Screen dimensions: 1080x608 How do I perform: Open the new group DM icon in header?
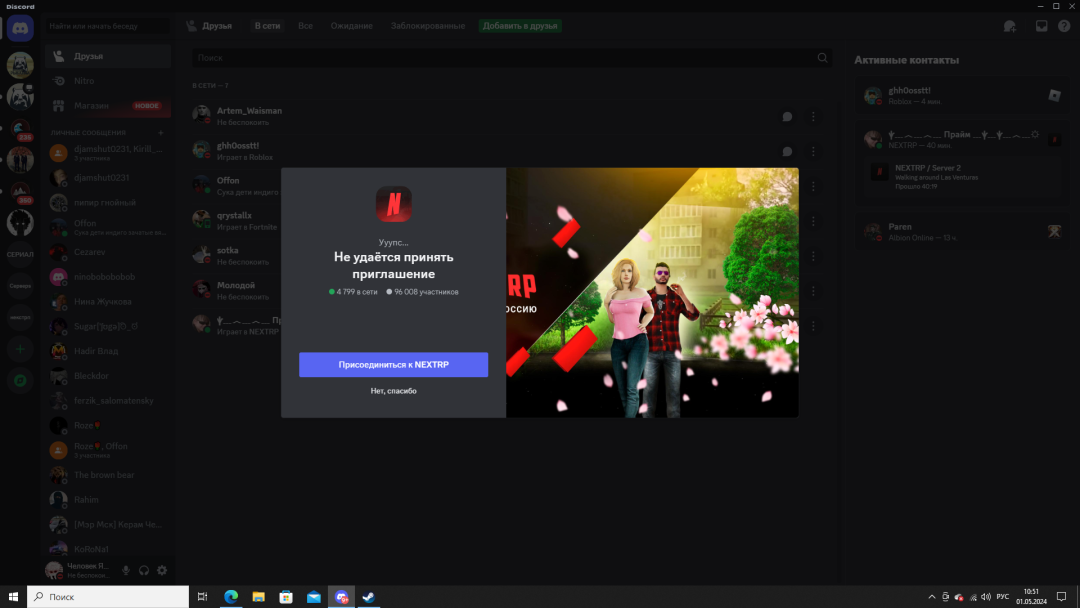[1010, 26]
